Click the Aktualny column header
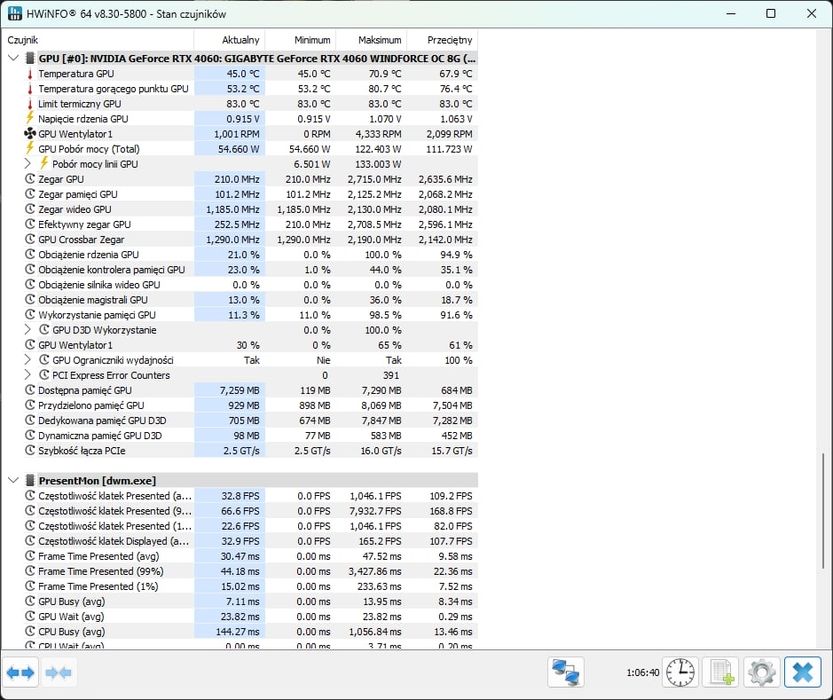Screen dimensions: 833x700 [229, 40]
